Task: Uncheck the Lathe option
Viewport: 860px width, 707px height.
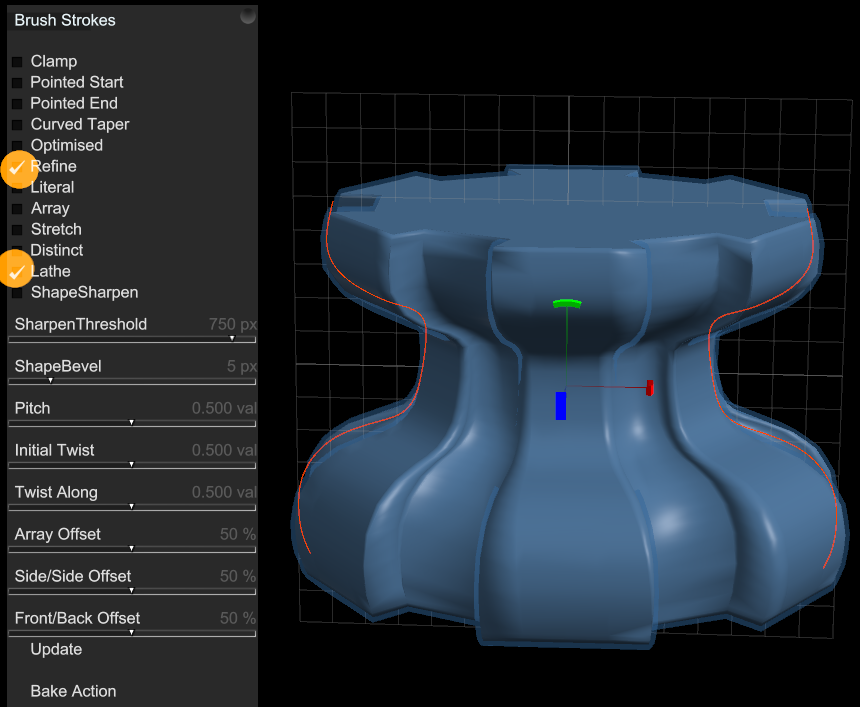Action: (17, 270)
